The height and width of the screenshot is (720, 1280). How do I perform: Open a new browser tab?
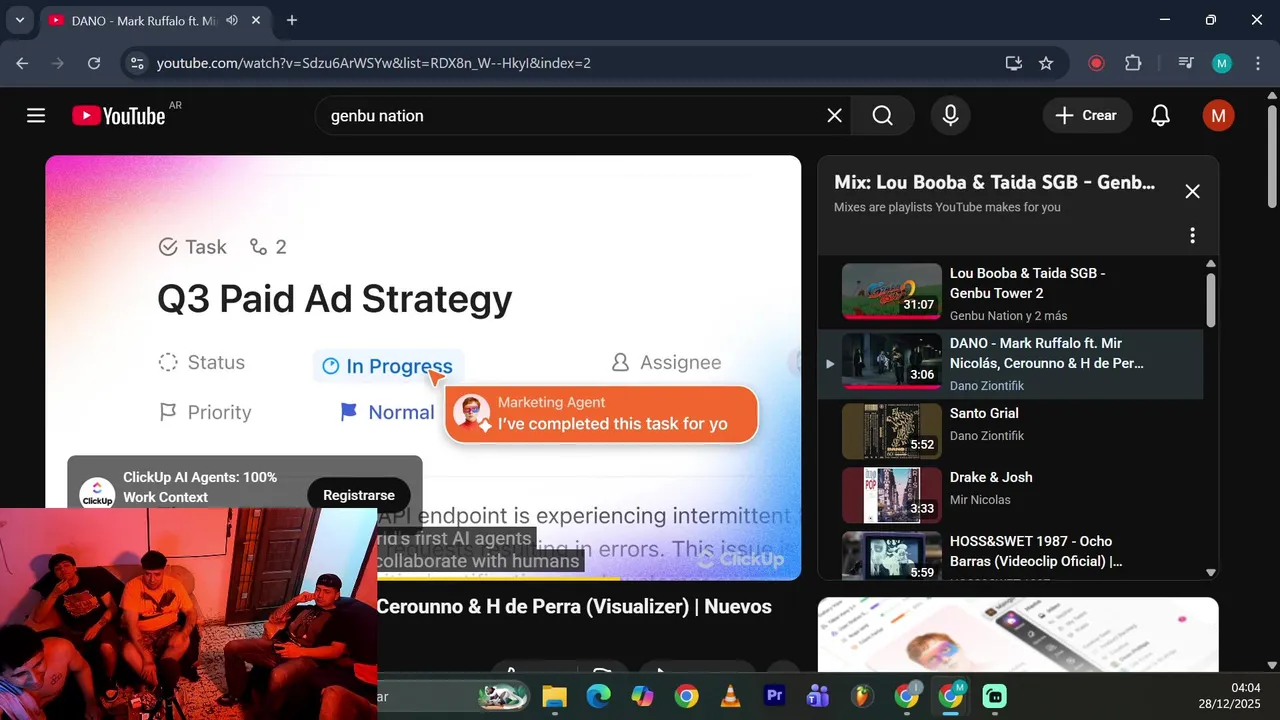[292, 20]
